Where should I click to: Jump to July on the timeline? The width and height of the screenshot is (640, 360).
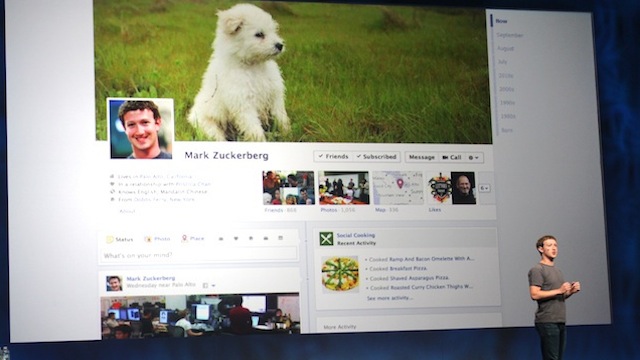point(502,62)
